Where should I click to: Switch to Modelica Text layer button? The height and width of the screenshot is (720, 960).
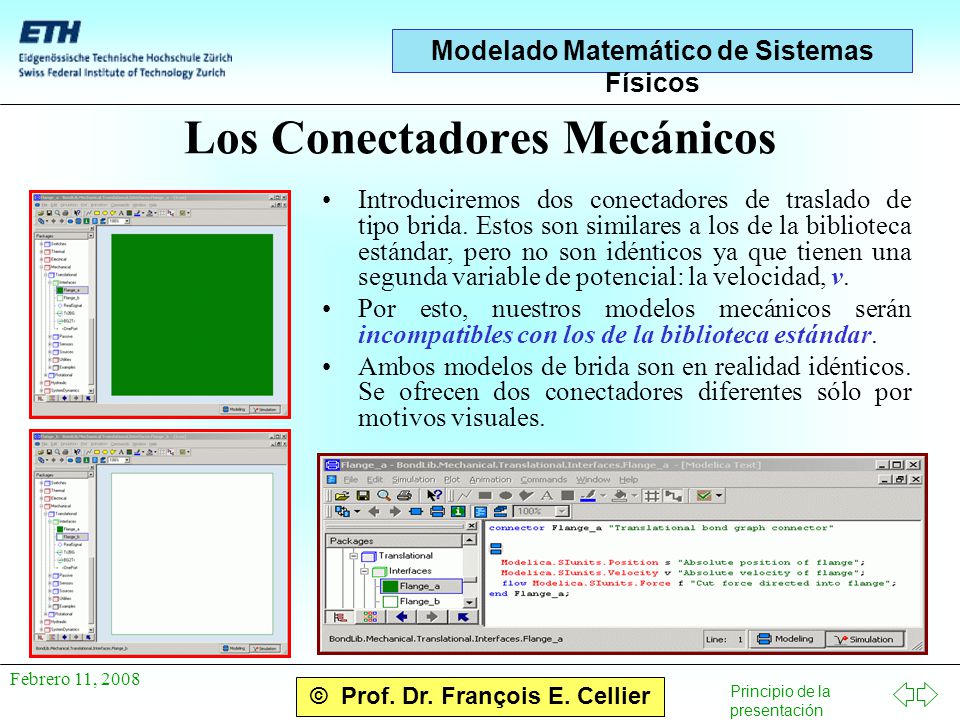tap(480, 511)
